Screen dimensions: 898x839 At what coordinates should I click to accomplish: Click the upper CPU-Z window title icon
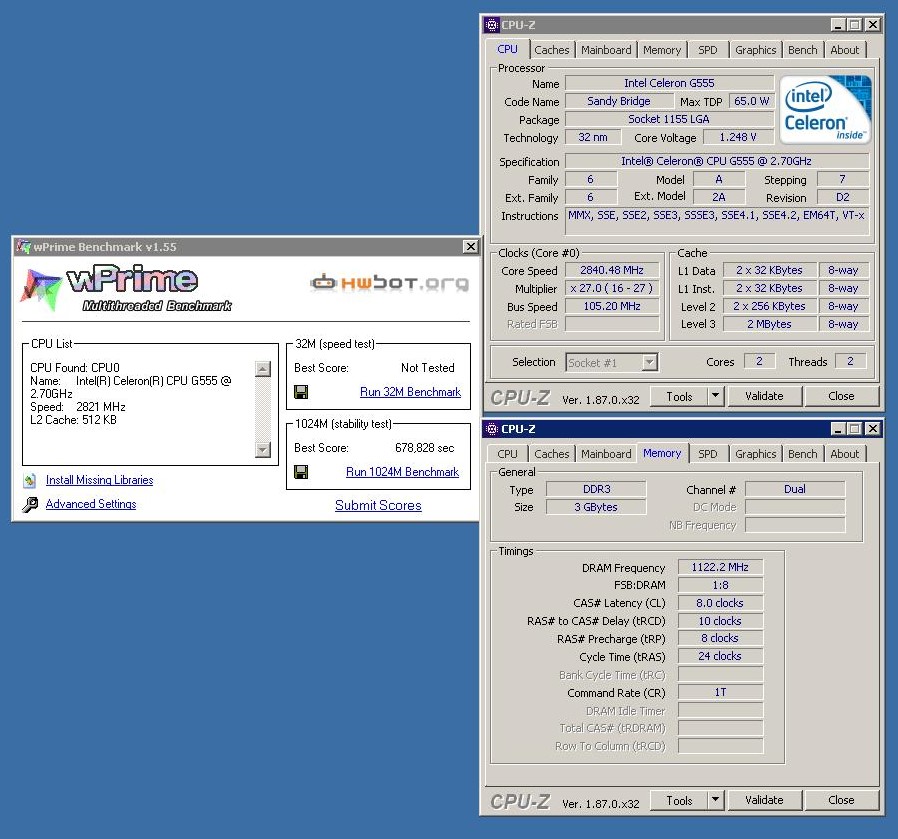(x=491, y=25)
